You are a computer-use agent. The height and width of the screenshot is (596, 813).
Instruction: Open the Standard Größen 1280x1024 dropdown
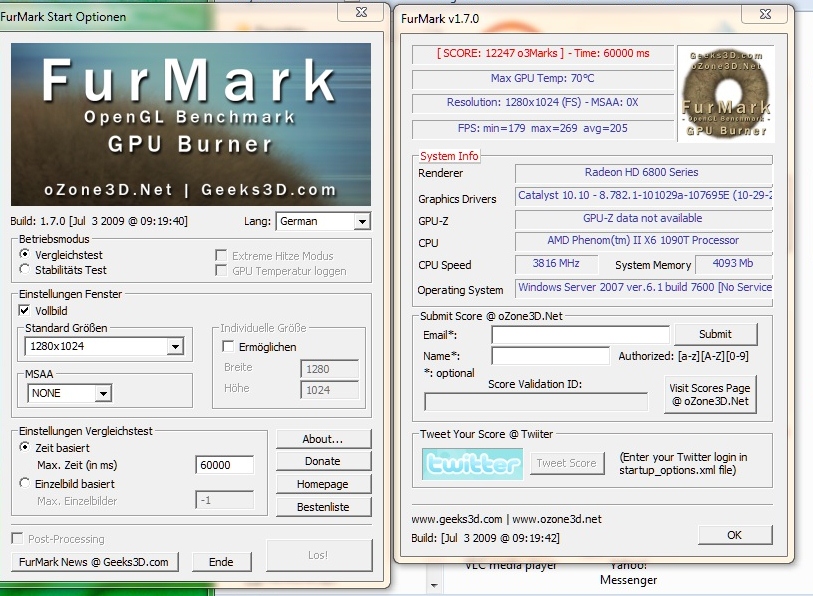(104, 346)
